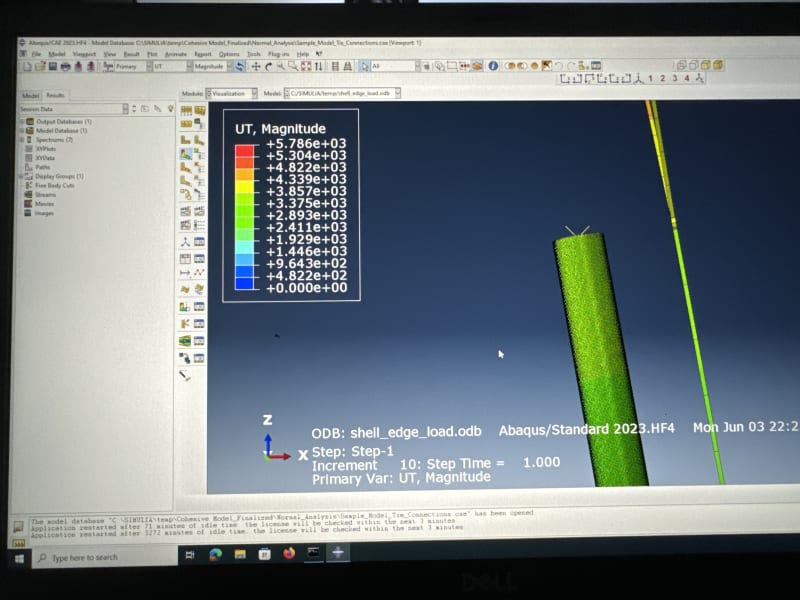This screenshot has width=800, height=600.
Task: Click the synchronize field output icon
Action: click(239, 66)
